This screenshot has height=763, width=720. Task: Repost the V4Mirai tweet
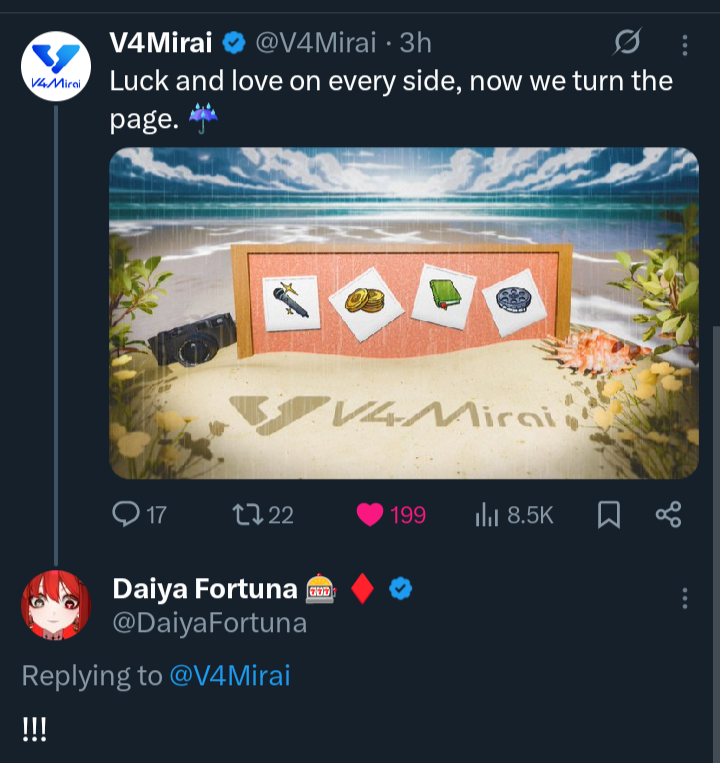click(x=244, y=514)
